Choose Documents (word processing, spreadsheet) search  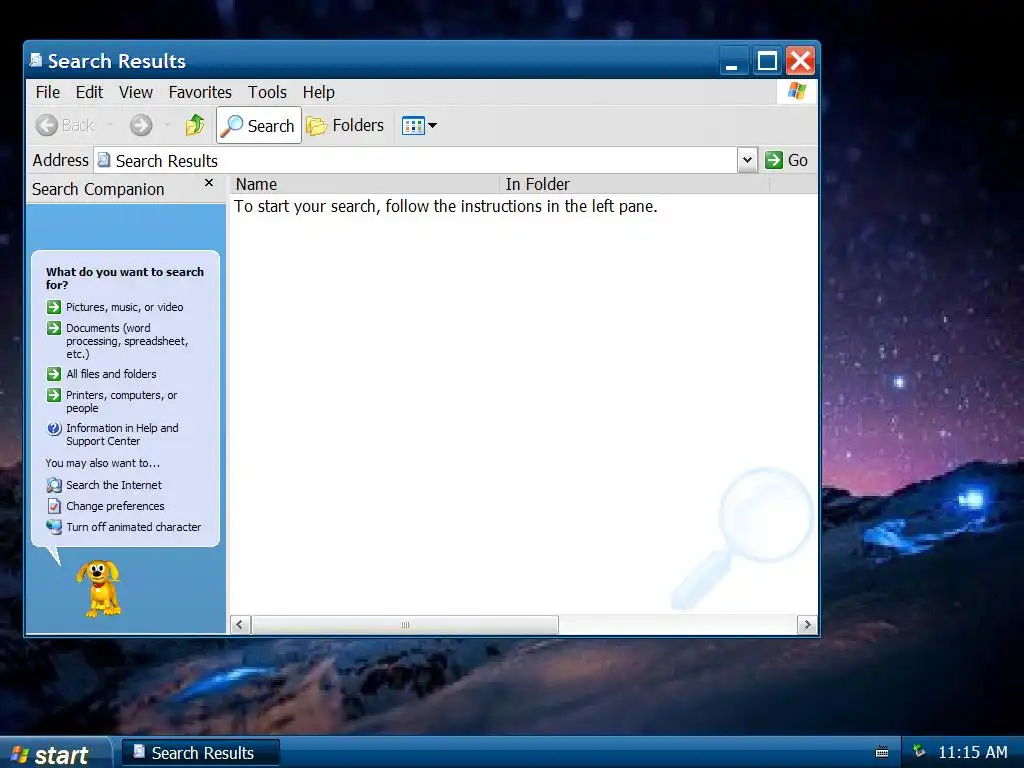[127, 341]
